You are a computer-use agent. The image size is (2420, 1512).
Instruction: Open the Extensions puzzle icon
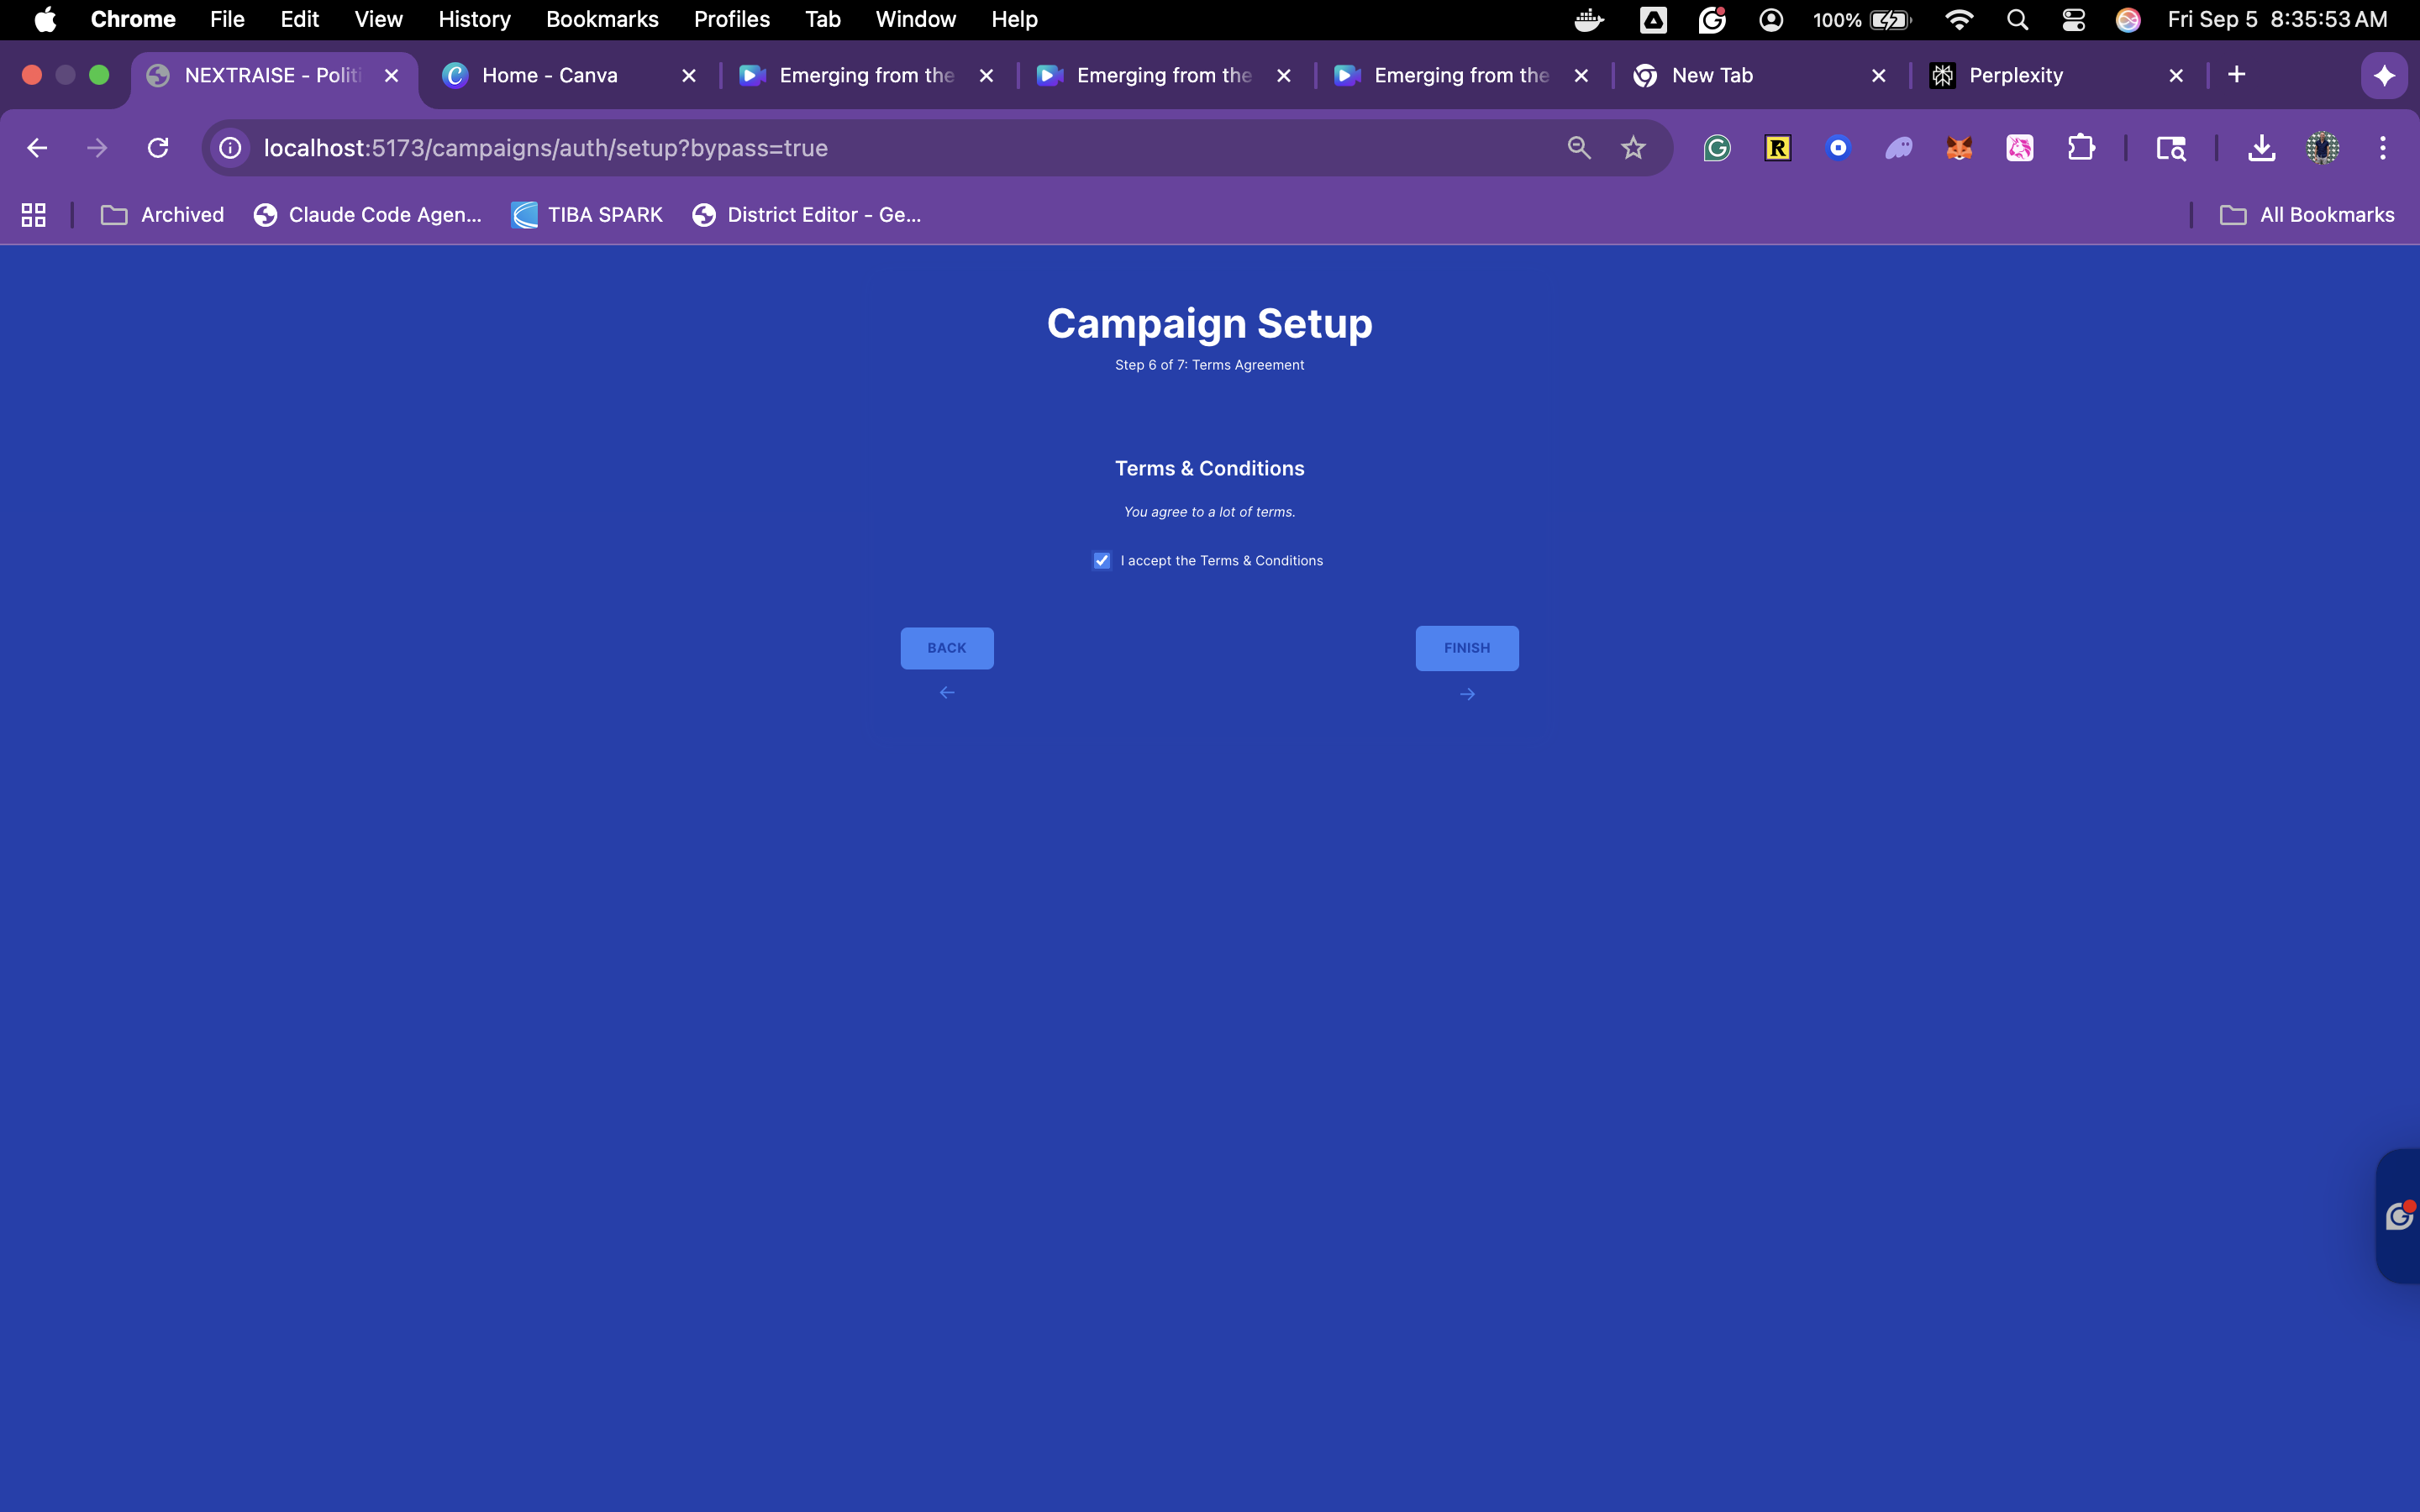click(2081, 148)
